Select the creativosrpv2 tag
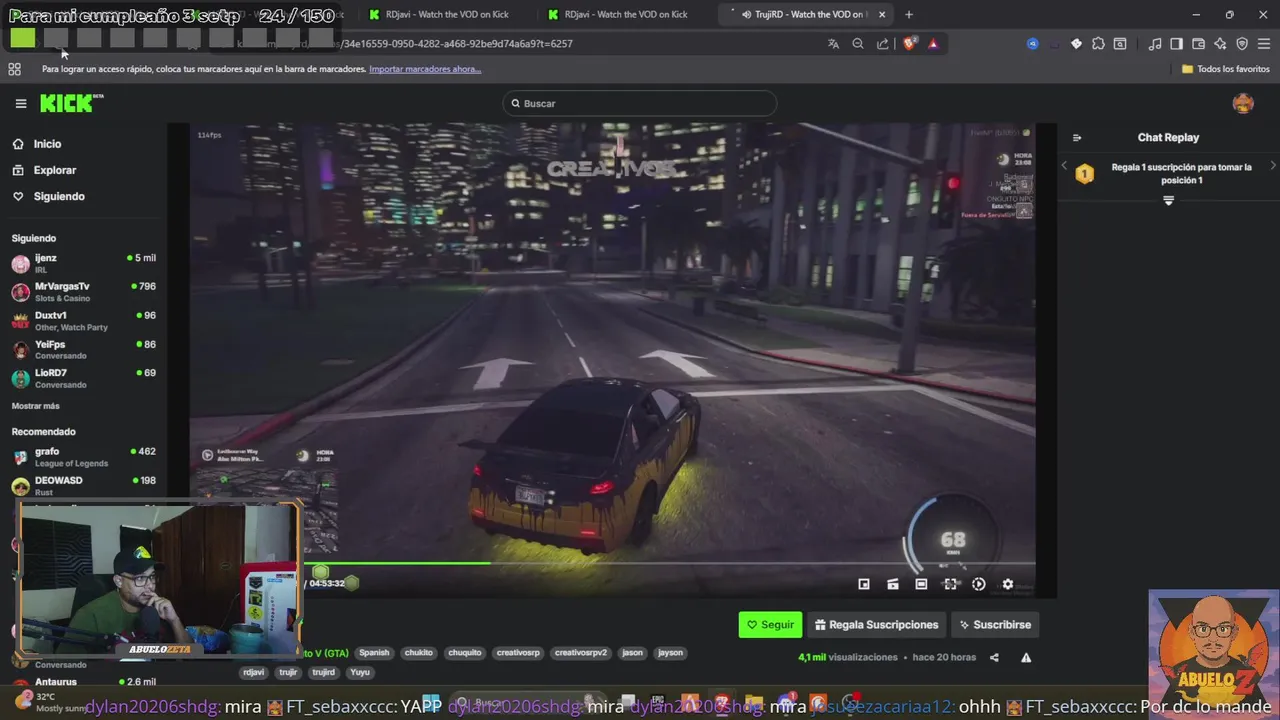This screenshot has width=1280, height=720. coord(581,653)
